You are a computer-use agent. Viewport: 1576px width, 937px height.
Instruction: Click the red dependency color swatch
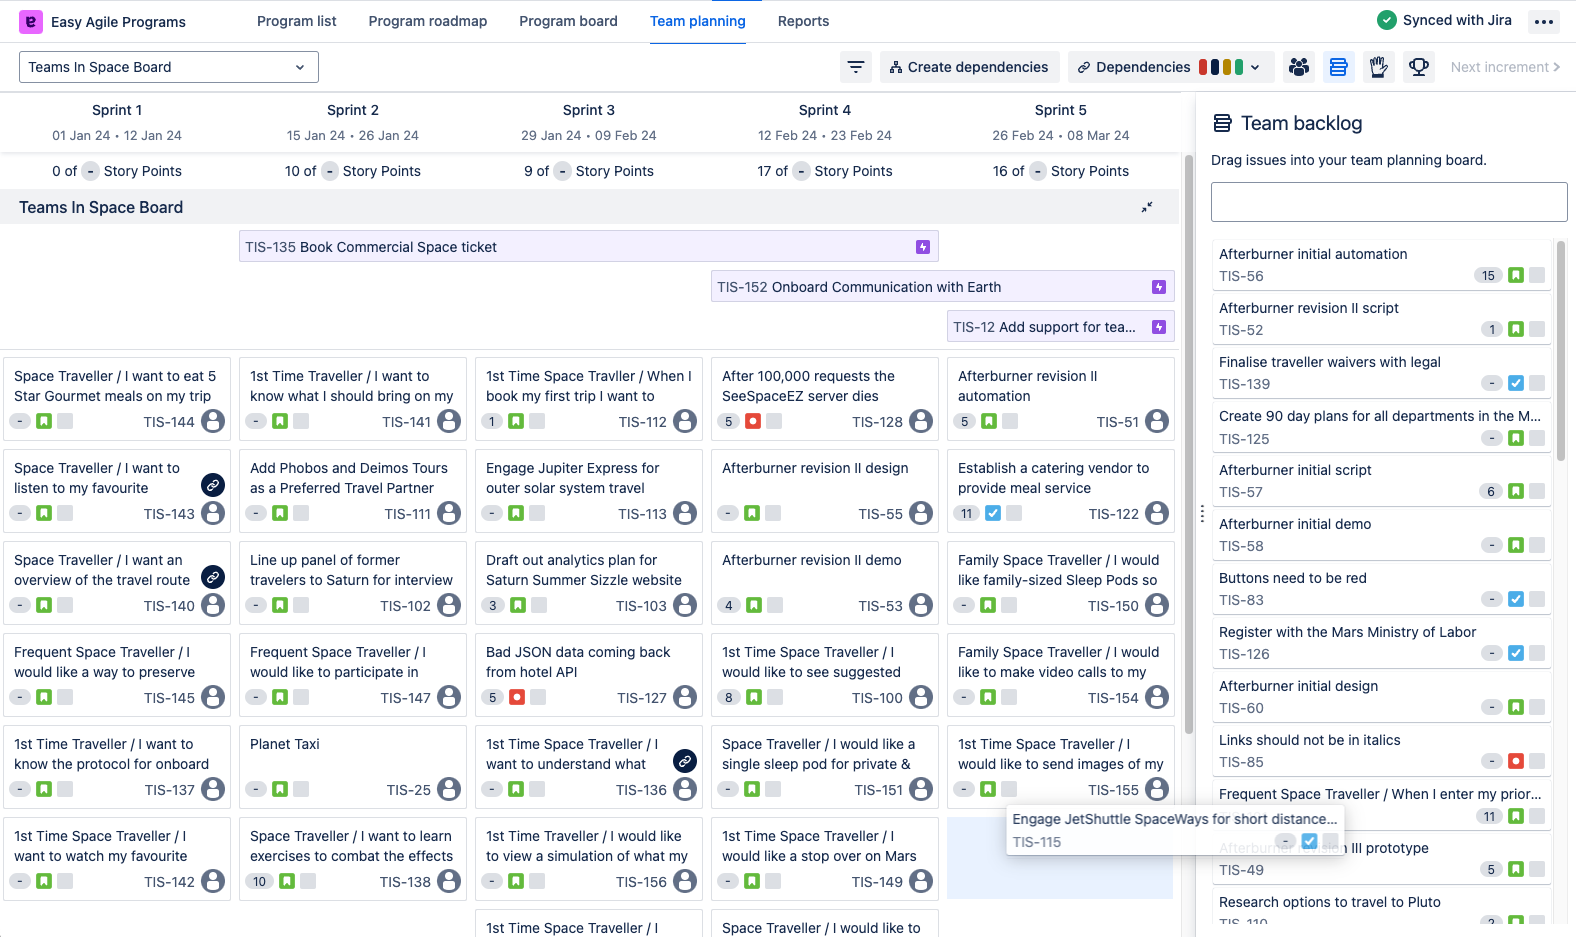(x=1203, y=67)
